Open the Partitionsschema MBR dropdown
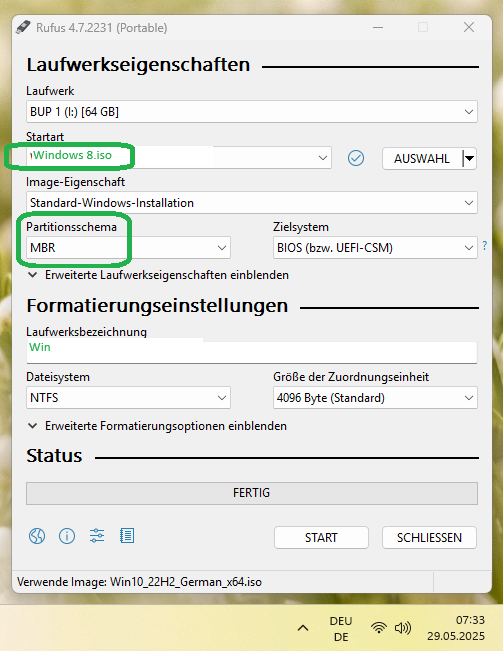This screenshot has height=651, width=503. tap(128, 248)
